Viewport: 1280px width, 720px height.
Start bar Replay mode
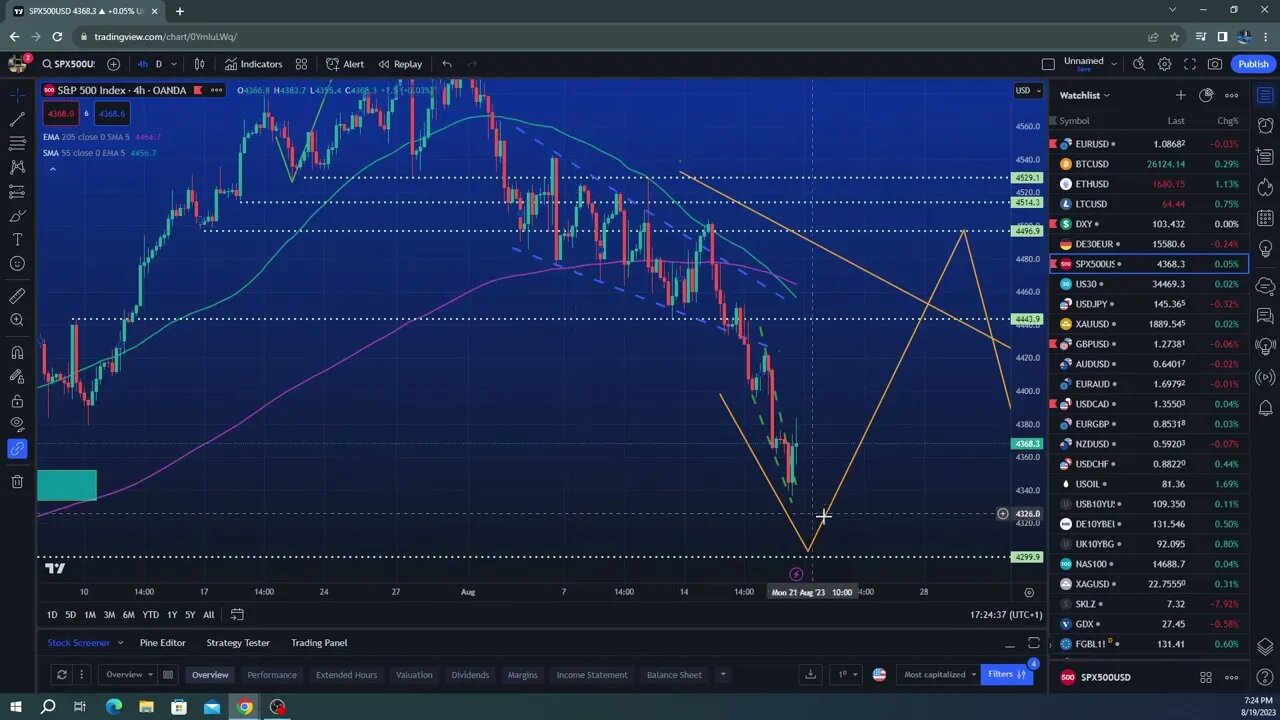tap(400, 64)
